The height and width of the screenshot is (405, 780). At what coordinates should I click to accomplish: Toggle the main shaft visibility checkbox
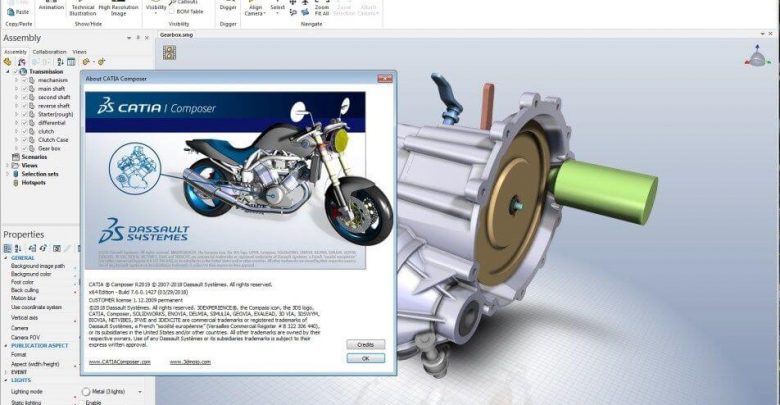pos(24,89)
